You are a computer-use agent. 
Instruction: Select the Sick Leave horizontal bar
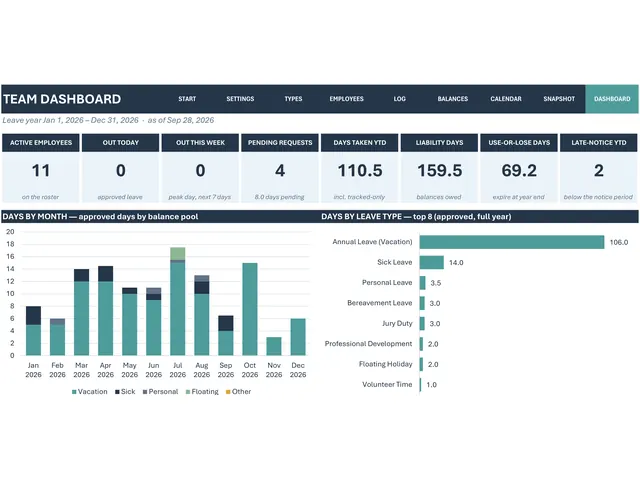pyautogui.click(x=431, y=262)
